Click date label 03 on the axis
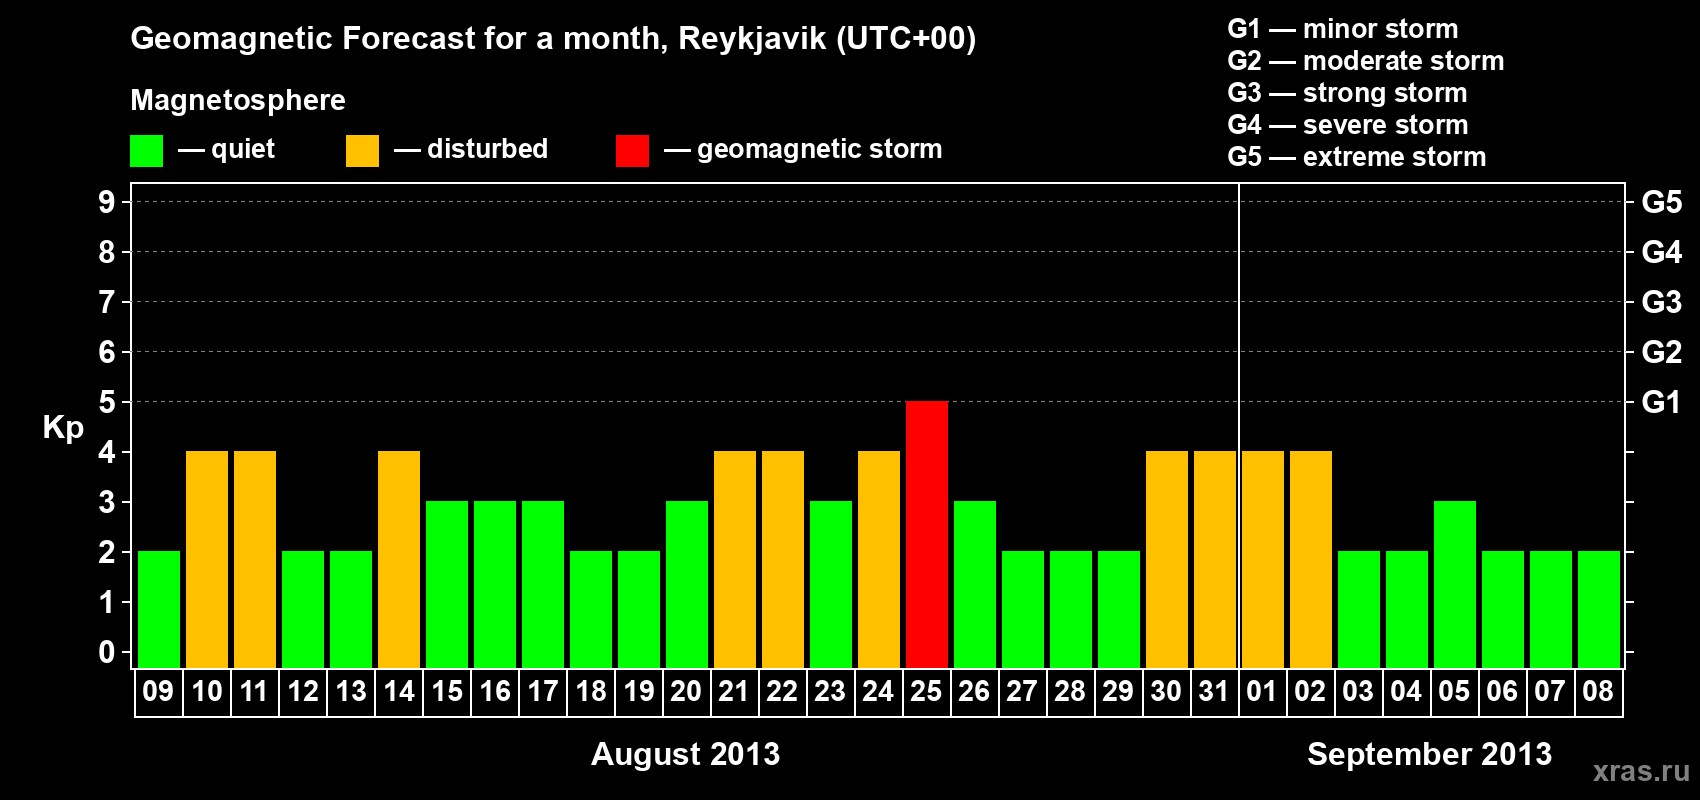 coord(1358,692)
